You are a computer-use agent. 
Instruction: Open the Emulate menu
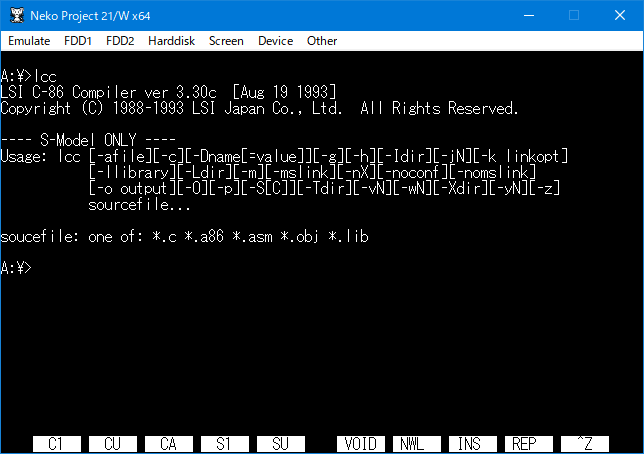29,41
